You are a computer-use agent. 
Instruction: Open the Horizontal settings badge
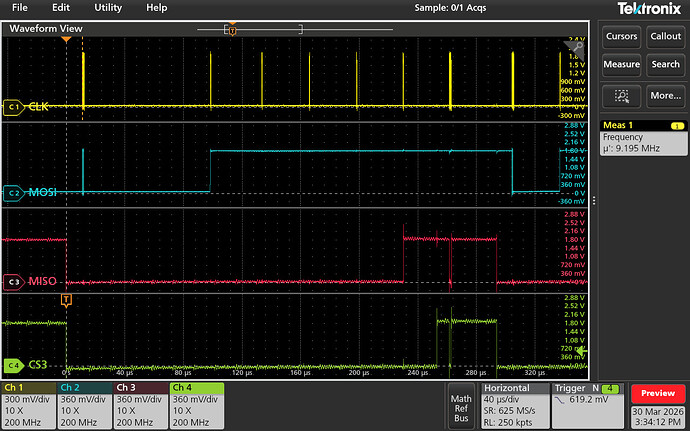514,405
